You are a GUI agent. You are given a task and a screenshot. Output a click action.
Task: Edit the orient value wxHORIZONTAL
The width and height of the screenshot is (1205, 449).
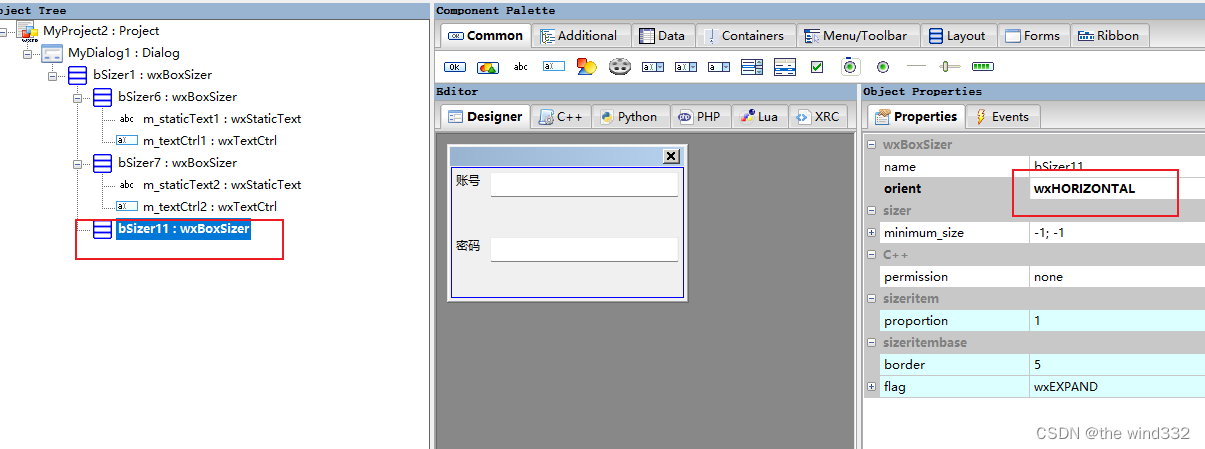tap(1117, 188)
